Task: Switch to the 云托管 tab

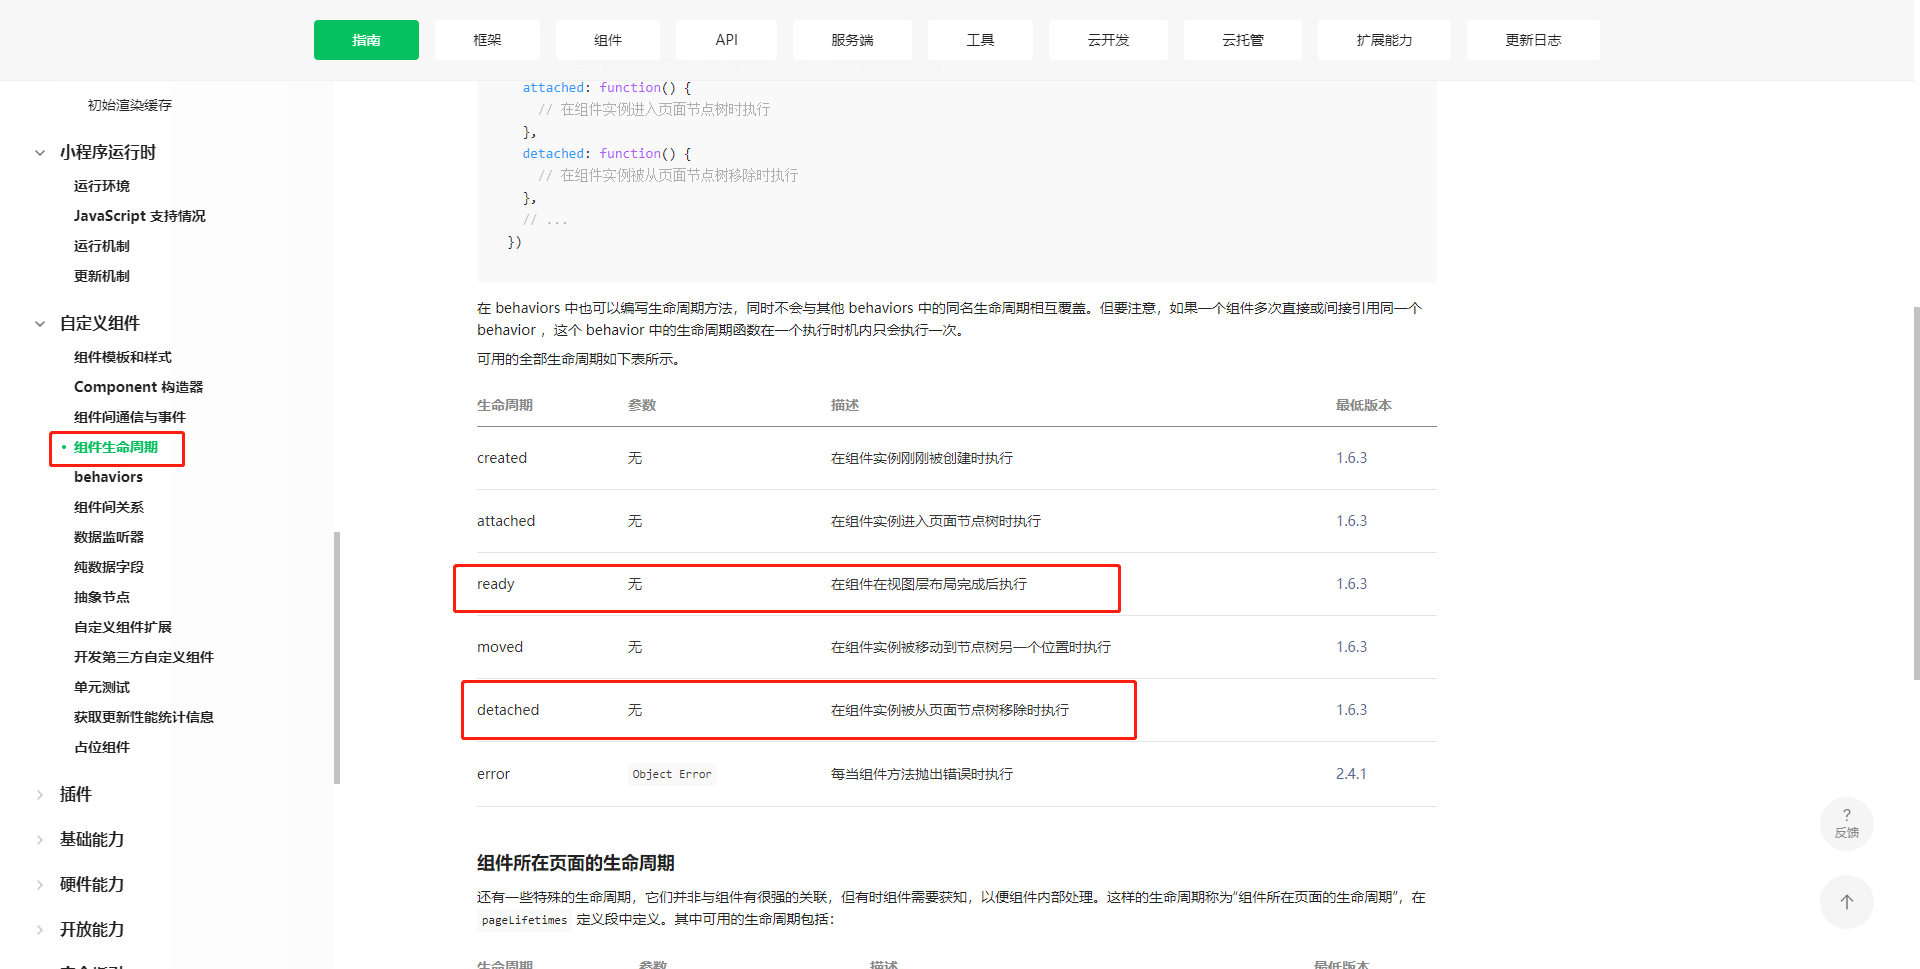Action: click(1243, 40)
